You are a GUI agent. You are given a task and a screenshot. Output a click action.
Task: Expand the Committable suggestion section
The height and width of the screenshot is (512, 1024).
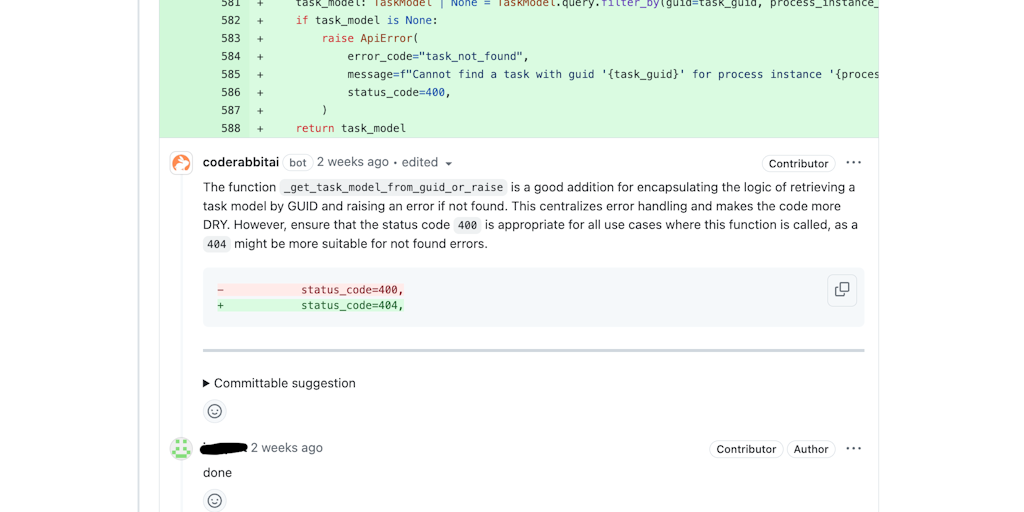pos(279,383)
